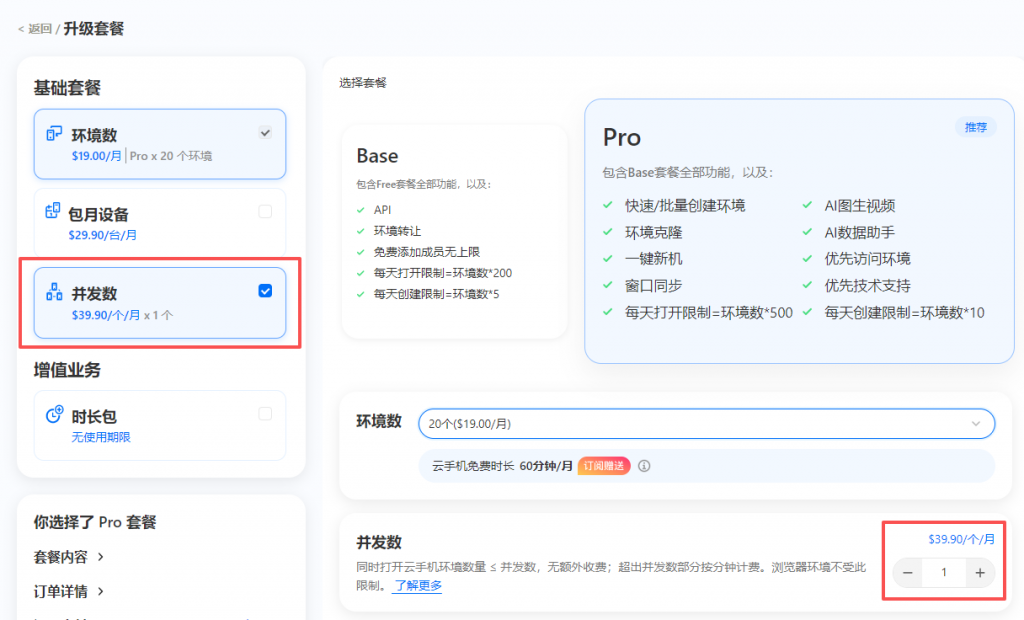Open the 环境数 quantity dropdown
This screenshot has width=1024, height=620.
click(706, 424)
